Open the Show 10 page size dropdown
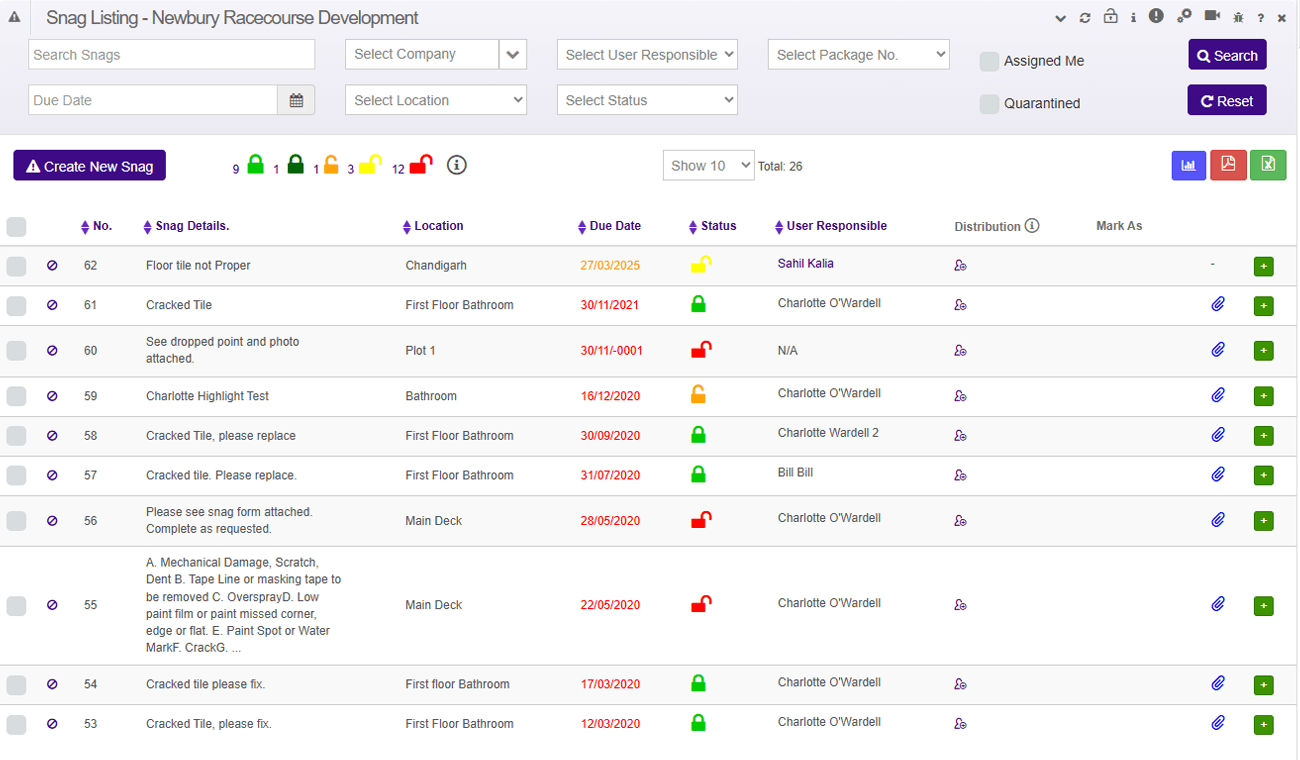The image size is (1300, 760). click(708, 166)
